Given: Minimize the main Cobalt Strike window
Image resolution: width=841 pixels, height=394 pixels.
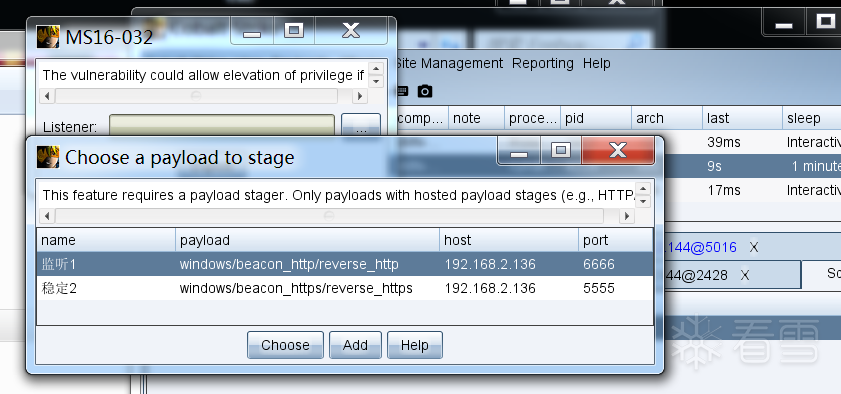Looking at the screenshot, I should 784,23.
